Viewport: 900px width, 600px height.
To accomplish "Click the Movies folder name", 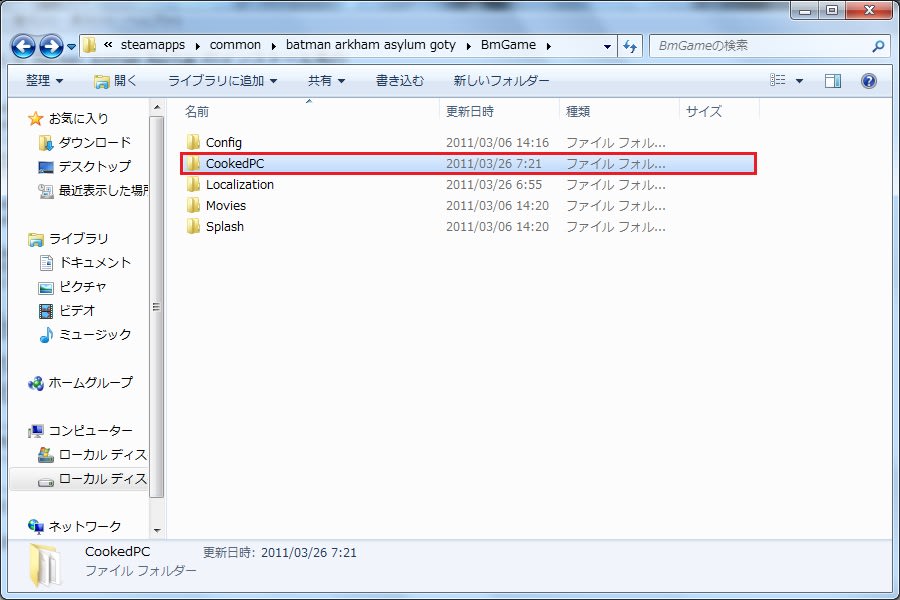I will [x=226, y=206].
